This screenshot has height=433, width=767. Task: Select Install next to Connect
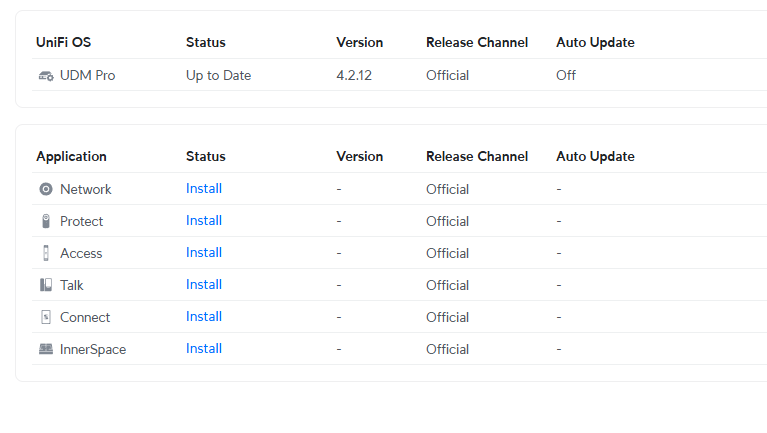point(204,317)
